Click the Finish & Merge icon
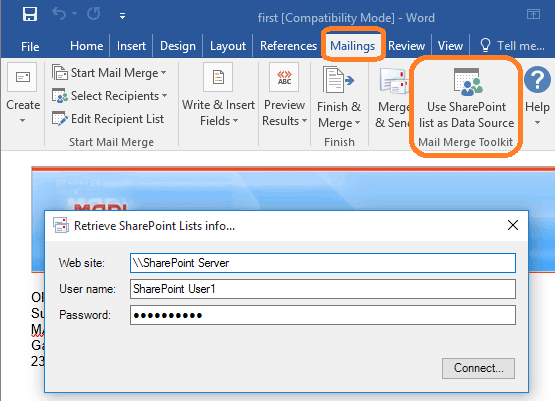Viewport: 555px width, 401px height. tap(338, 80)
